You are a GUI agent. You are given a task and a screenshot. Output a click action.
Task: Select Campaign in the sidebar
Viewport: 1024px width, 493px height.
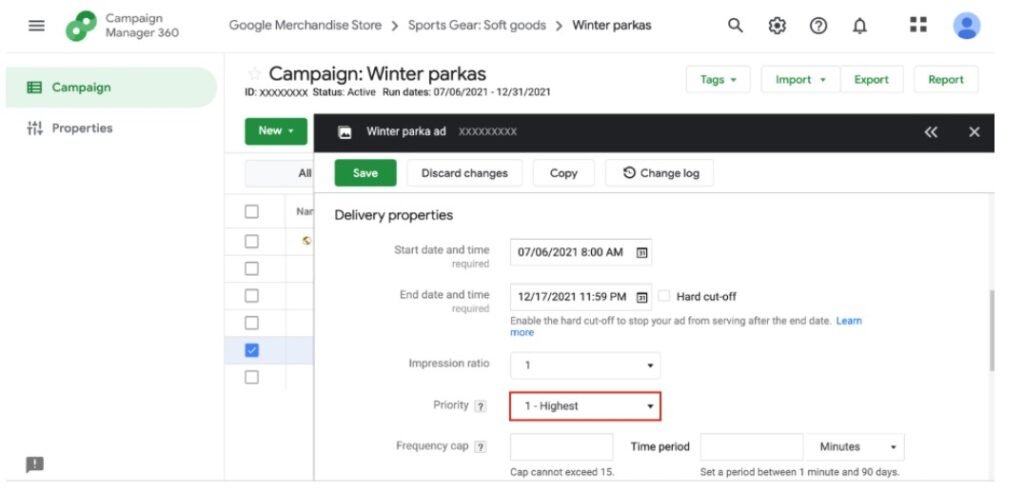(111, 87)
